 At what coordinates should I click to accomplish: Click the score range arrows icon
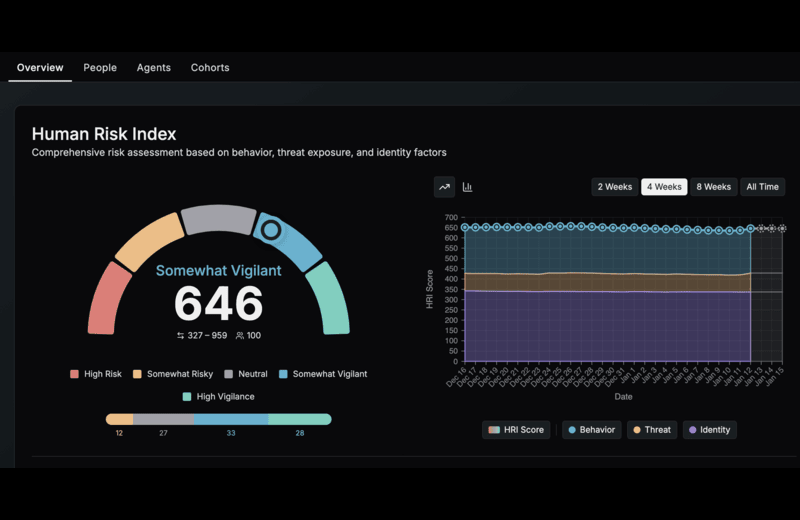point(181,336)
